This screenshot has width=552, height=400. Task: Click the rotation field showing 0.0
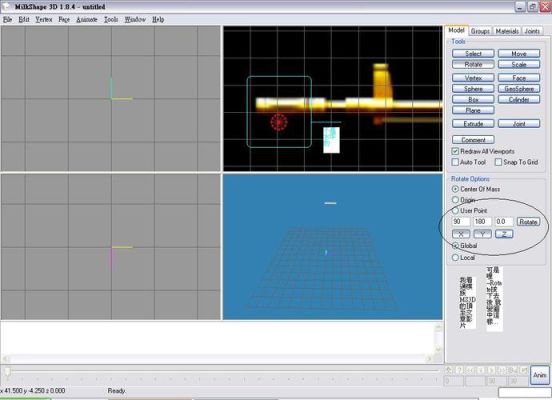[504, 221]
